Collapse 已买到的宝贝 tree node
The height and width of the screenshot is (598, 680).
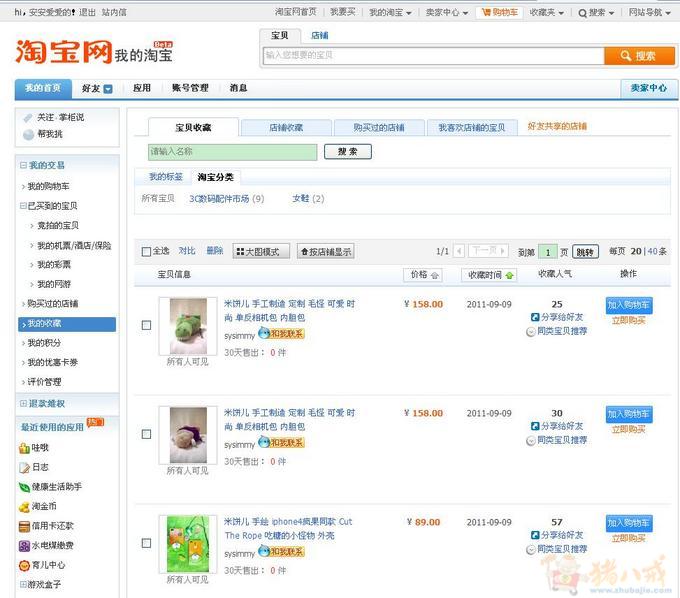(x=23, y=206)
